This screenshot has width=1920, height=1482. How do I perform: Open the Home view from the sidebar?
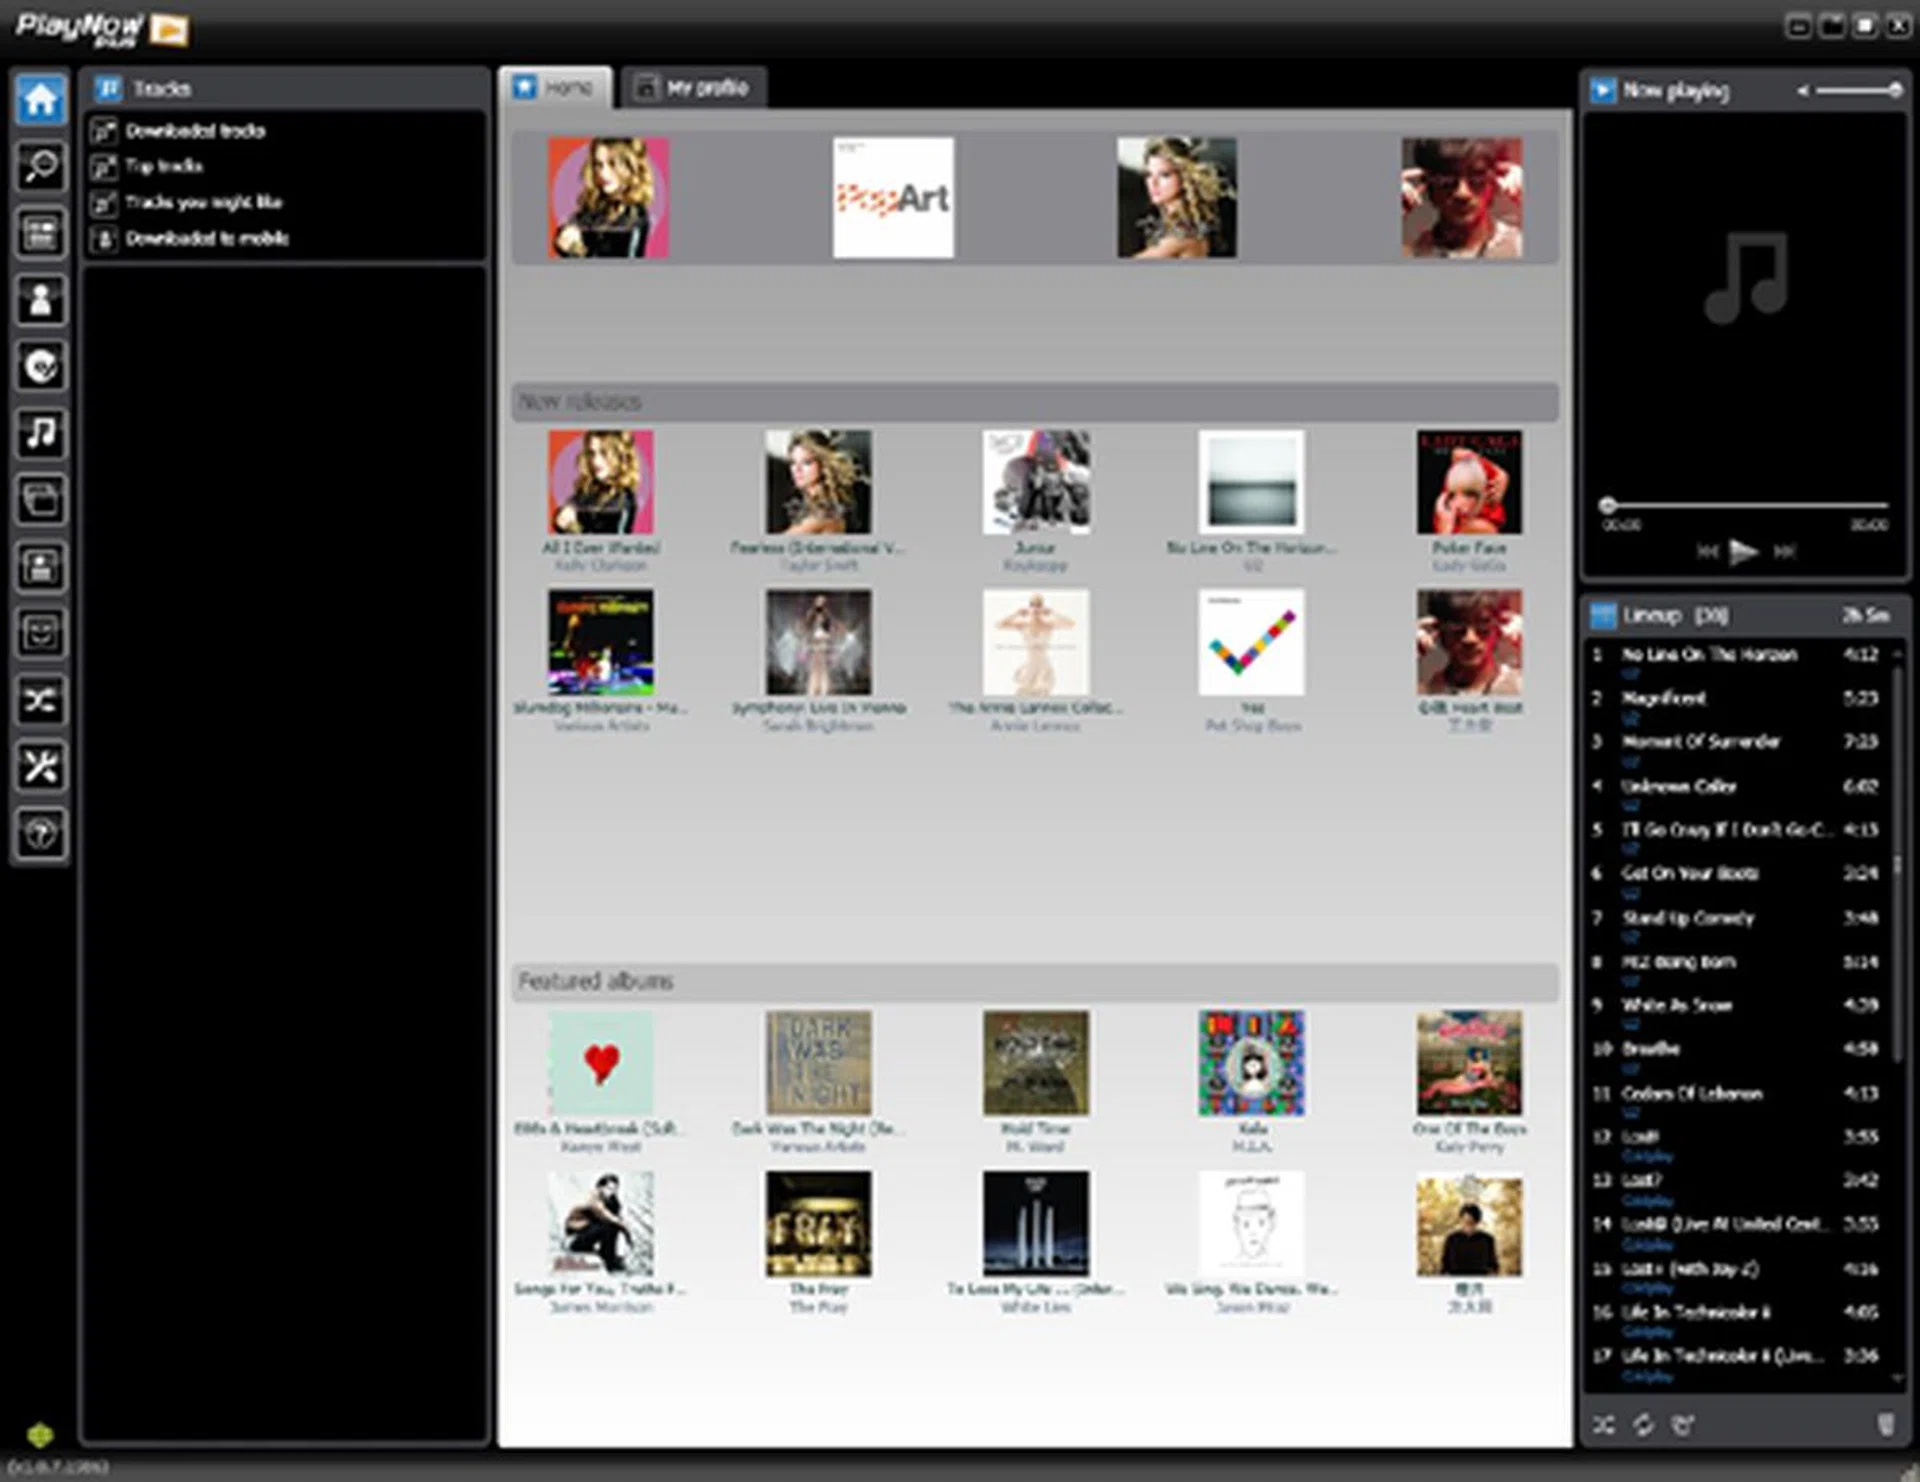(x=40, y=100)
